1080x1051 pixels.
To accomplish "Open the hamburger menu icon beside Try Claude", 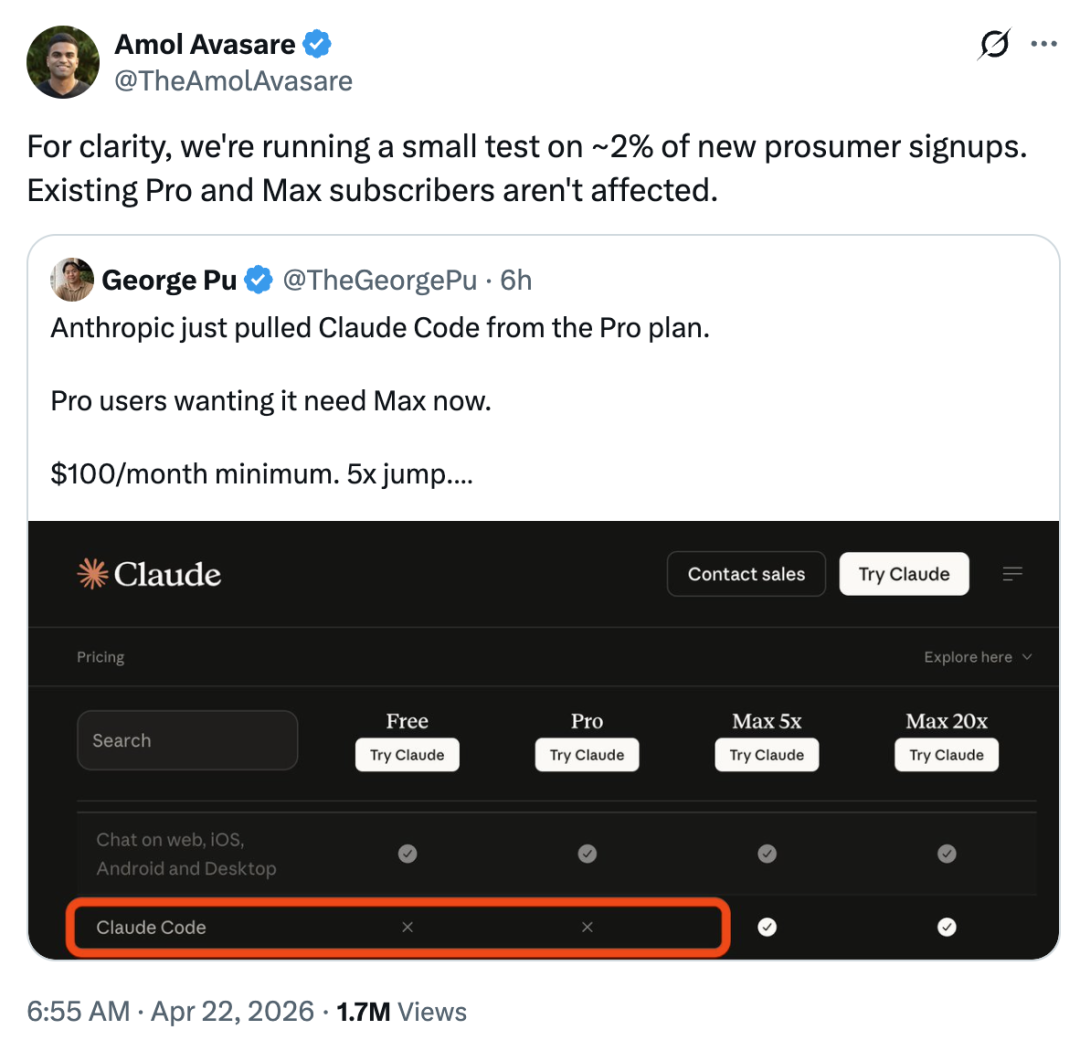I will coord(1013,574).
